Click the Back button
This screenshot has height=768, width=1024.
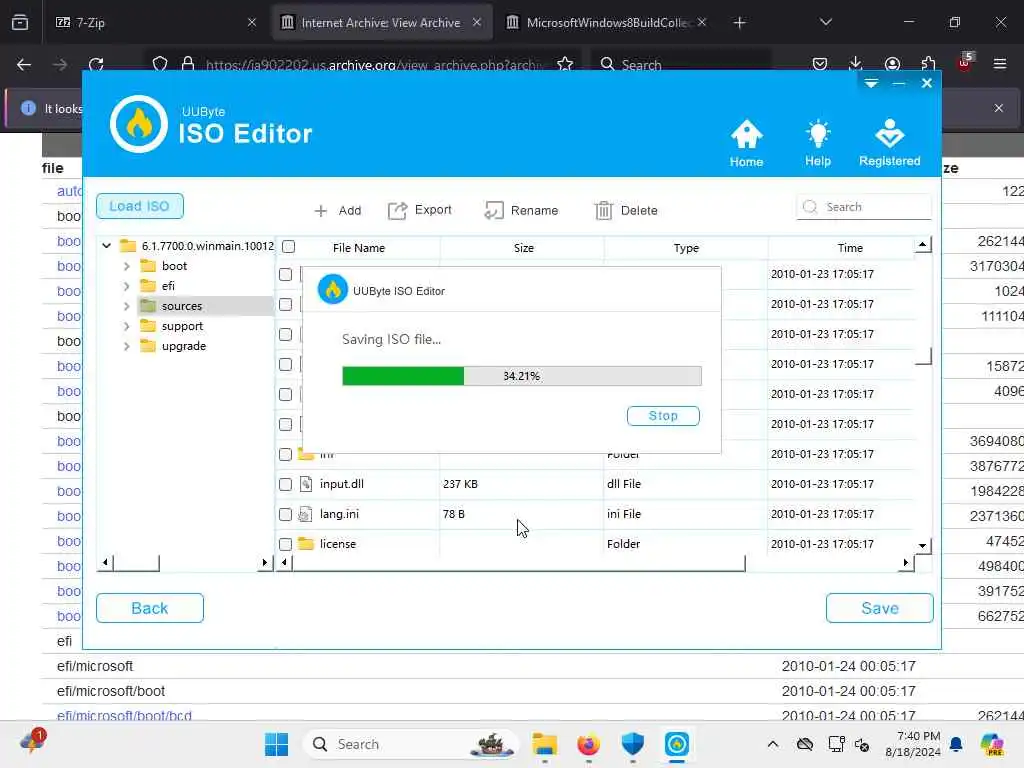(150, 608)
